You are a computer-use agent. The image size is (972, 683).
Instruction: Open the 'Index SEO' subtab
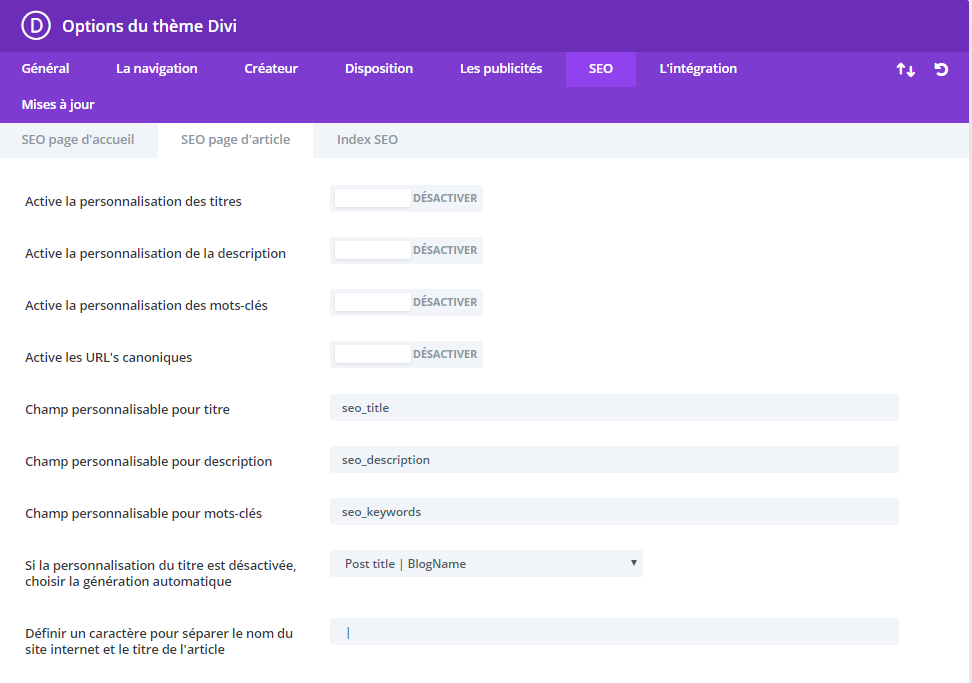pos(368,140)
